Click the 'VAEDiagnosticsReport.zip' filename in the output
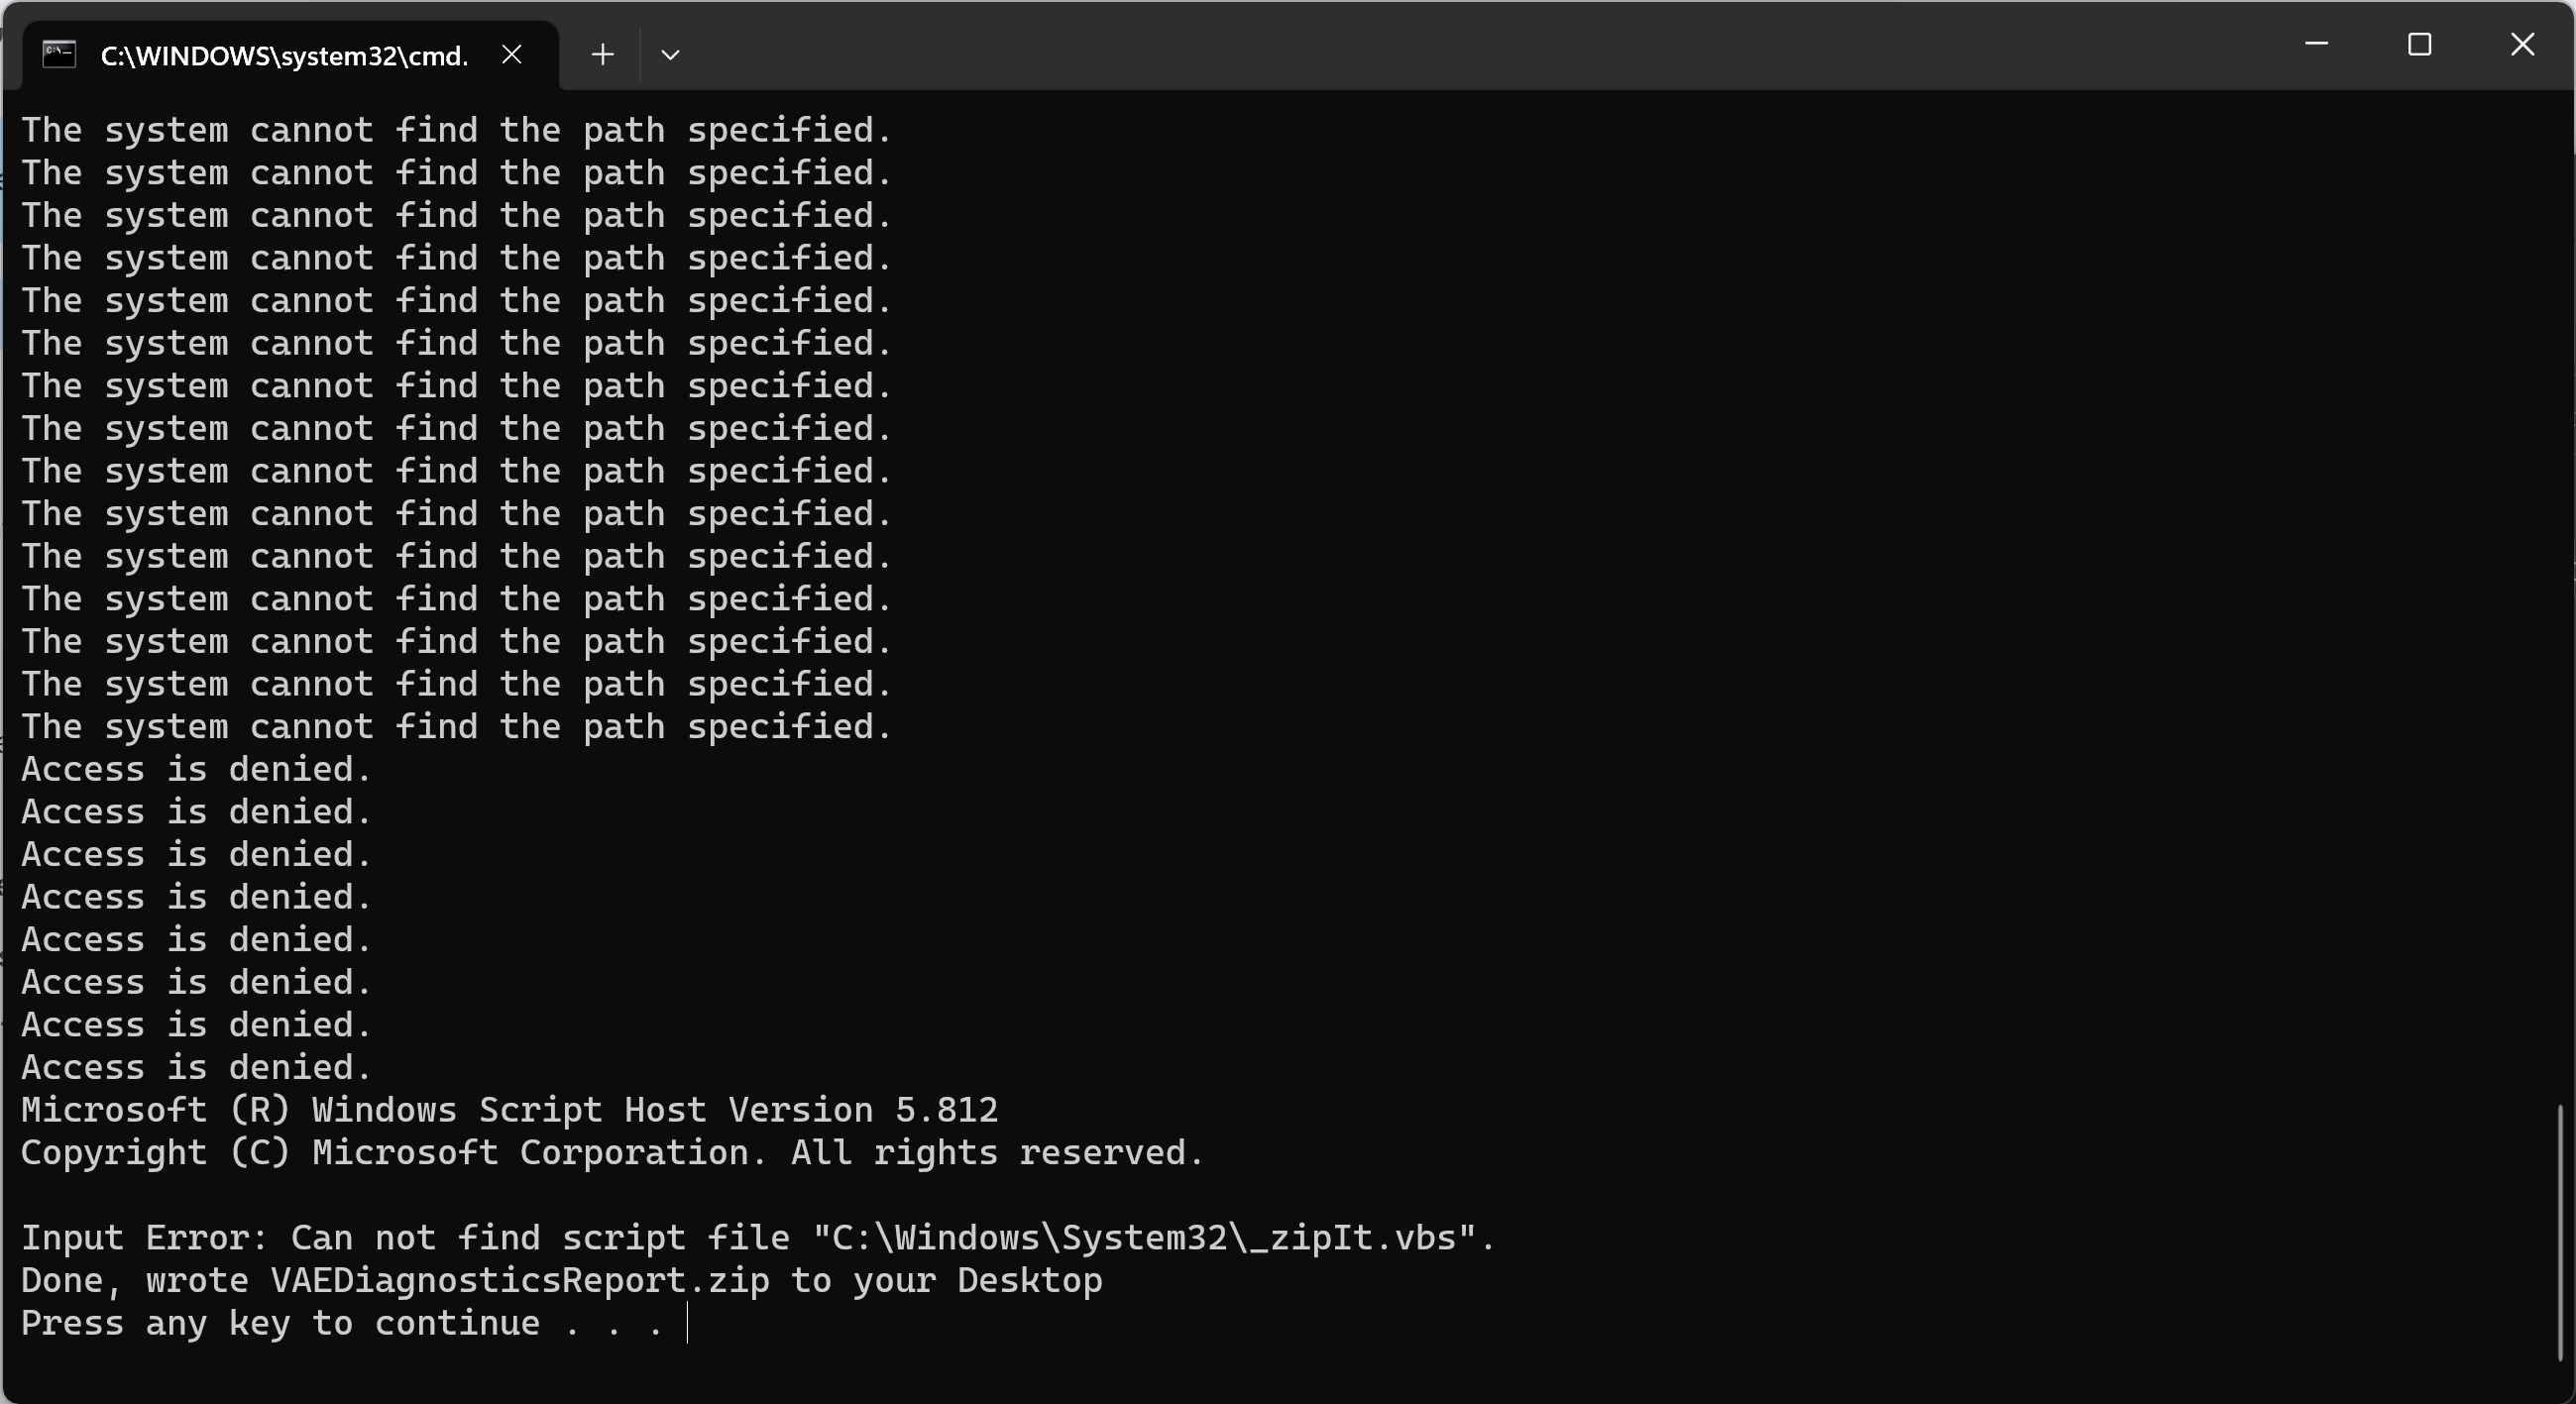This screenshot has width=2576, height=1404. (x=520, y=1281)
